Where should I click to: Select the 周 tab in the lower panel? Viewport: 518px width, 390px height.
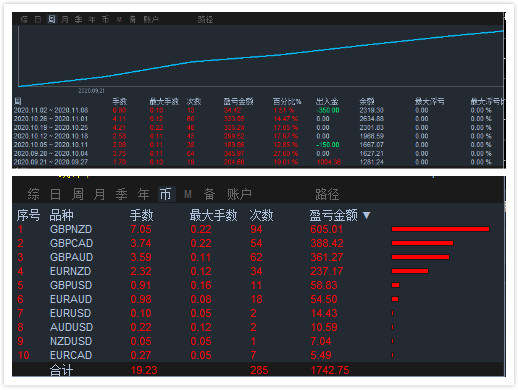(x=78, y=194)
